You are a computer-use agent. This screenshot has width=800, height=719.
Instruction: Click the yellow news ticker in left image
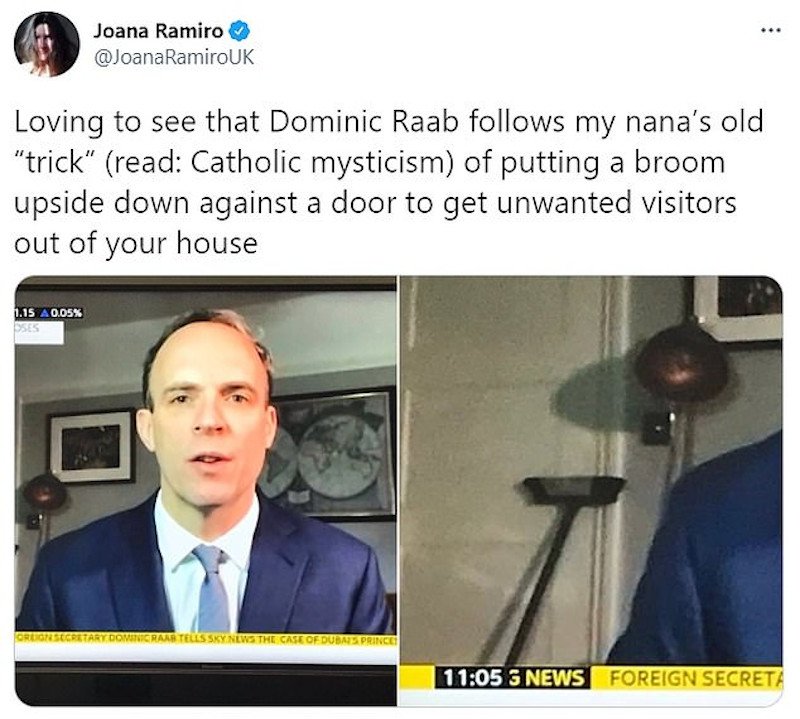coord(205,638)
